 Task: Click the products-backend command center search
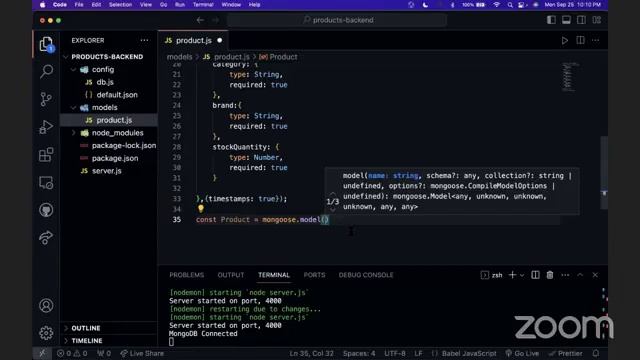(x=337, y=20)
